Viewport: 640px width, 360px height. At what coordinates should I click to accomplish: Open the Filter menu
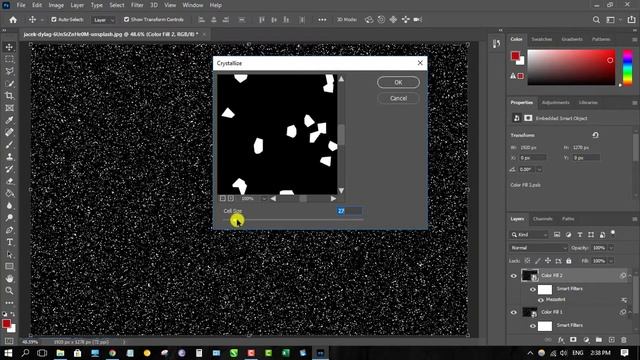[137, 5]
